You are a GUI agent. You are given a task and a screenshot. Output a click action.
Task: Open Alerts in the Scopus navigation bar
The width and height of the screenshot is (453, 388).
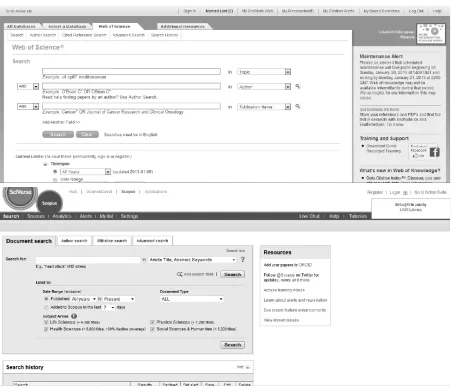86,216
